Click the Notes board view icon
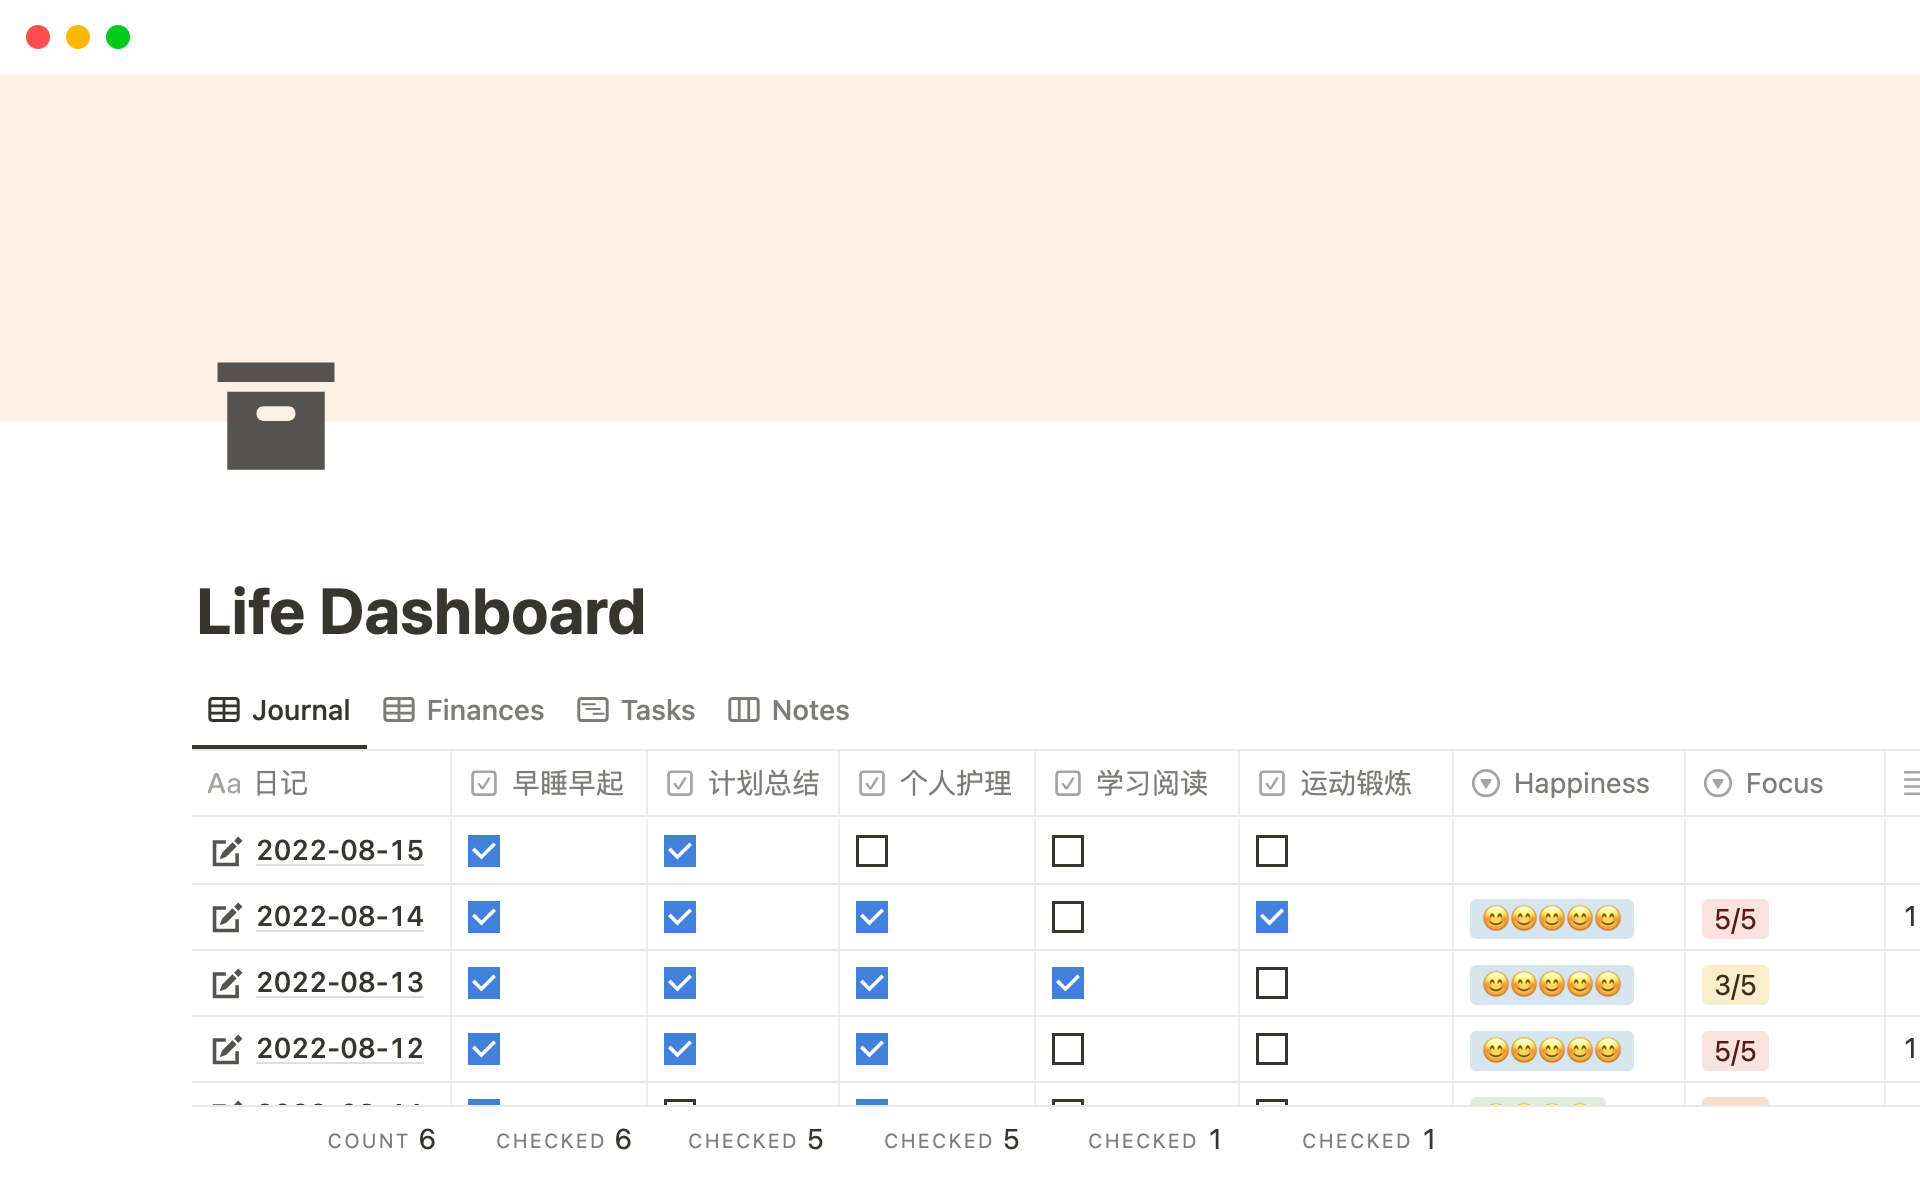1920x1200 pixels. [744, 710]
